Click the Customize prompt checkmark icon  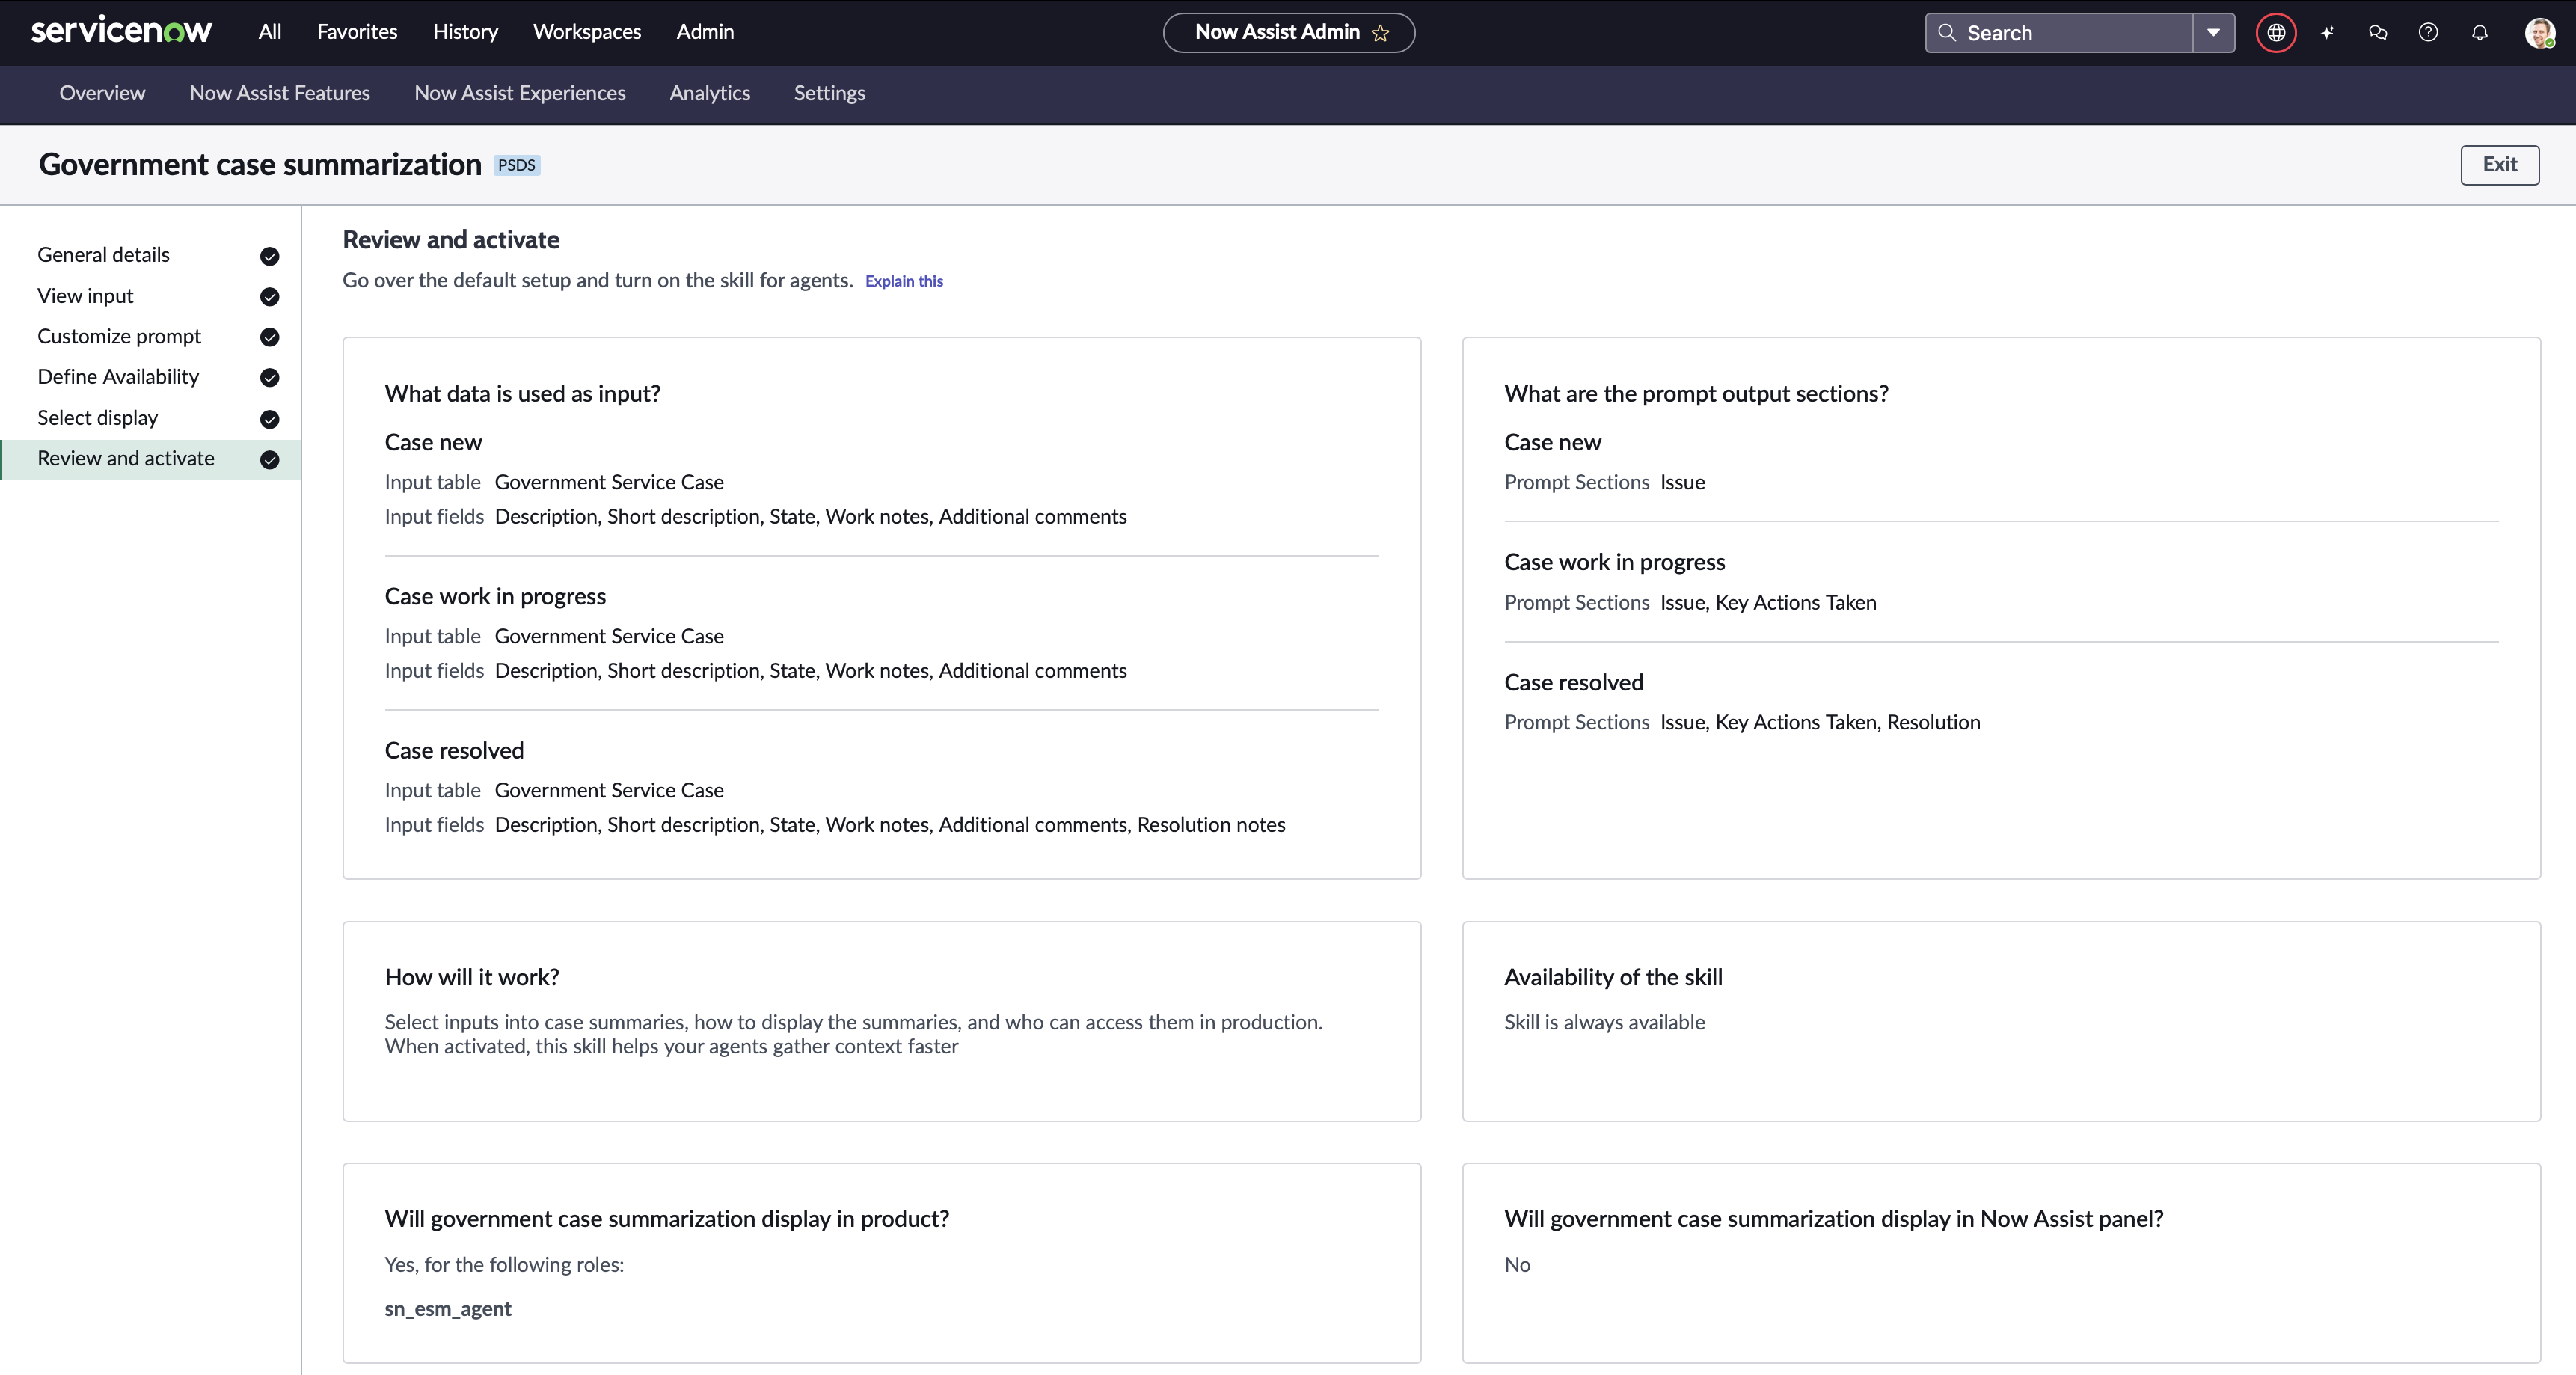pyautogui.click(x=269, y=337)
